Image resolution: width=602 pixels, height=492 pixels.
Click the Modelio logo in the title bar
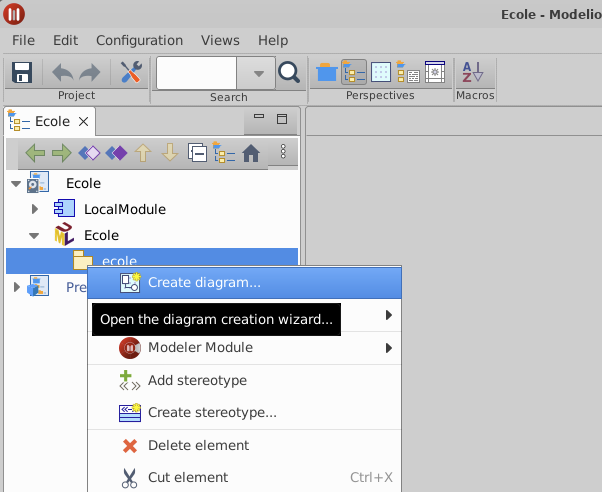pyautogui.click(x=14, y=14)
